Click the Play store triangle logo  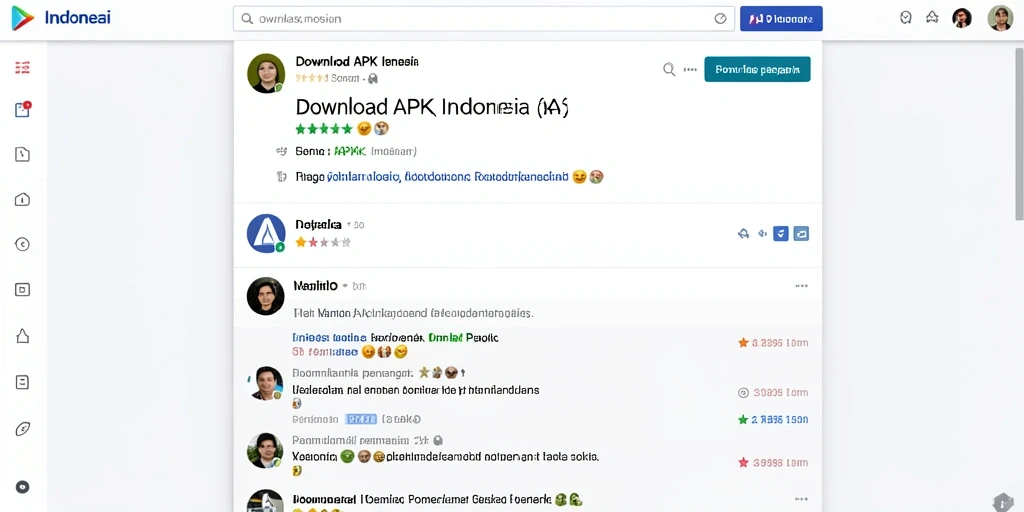click(x=23, y=18)
